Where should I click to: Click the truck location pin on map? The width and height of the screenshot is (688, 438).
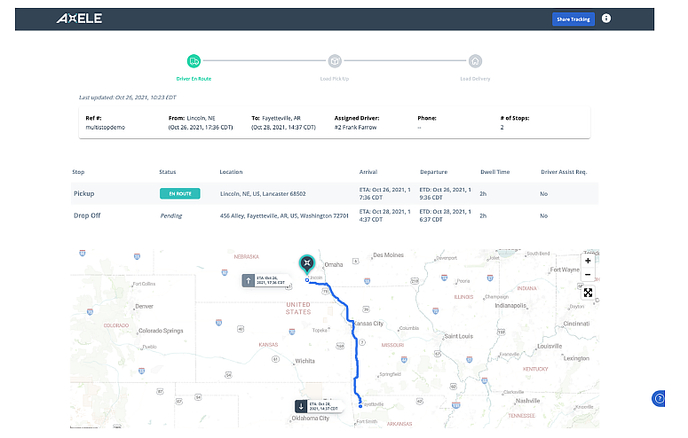pyautogui.click(x=307, y=263)
